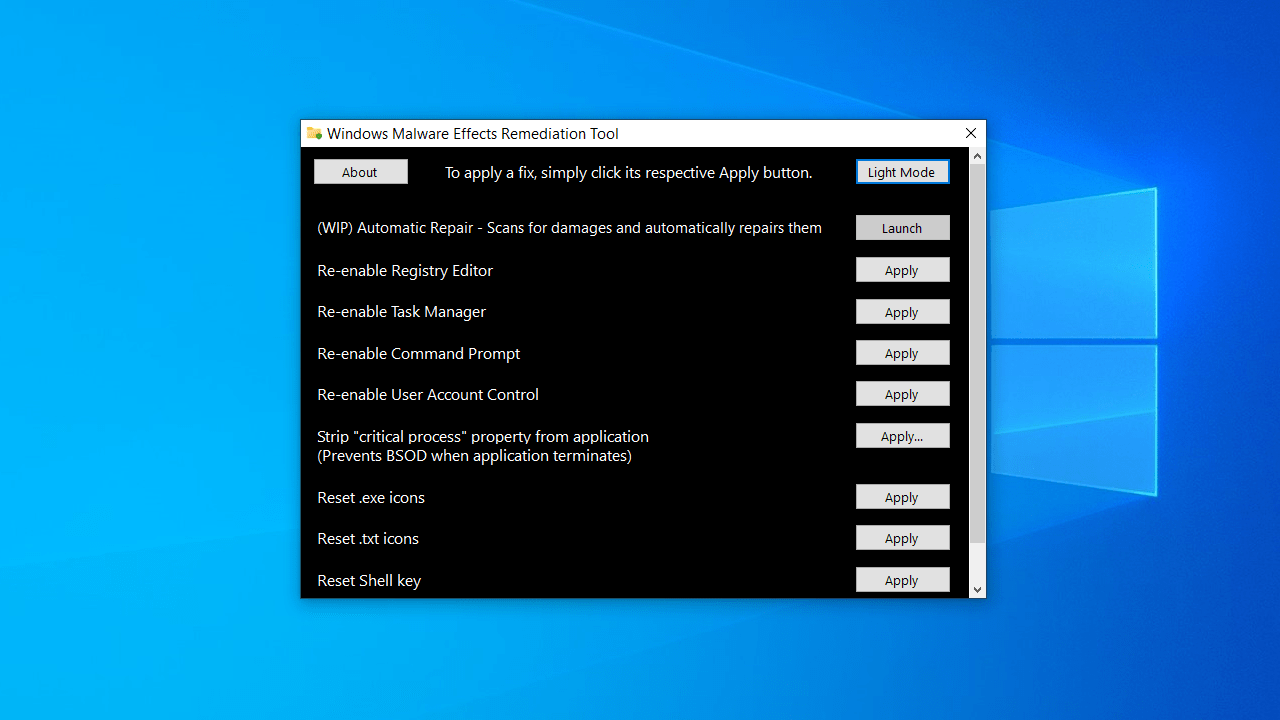The image size is (1280, 720).
Task: Click the window title text
Action: click(473, 133)
